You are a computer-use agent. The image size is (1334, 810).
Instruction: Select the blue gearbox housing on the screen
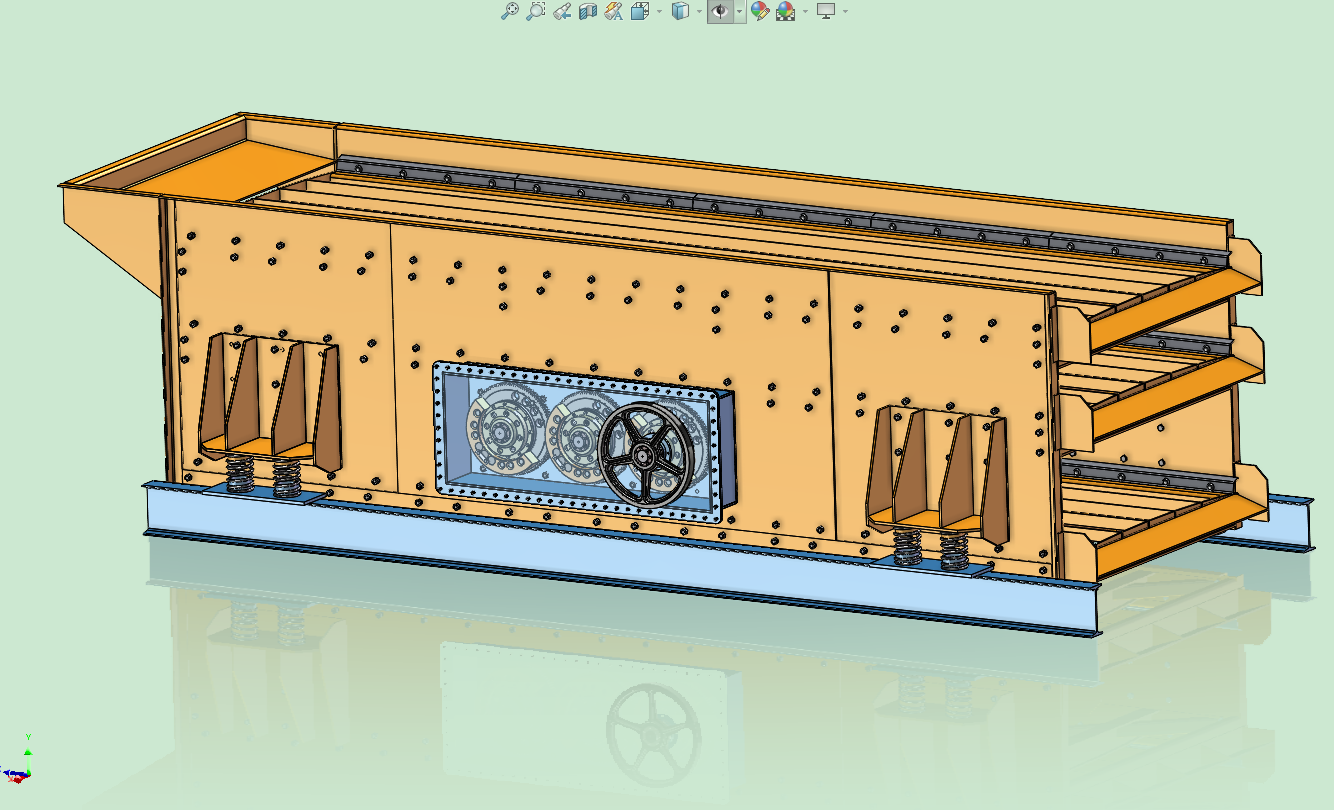click(x=585, y=443)
